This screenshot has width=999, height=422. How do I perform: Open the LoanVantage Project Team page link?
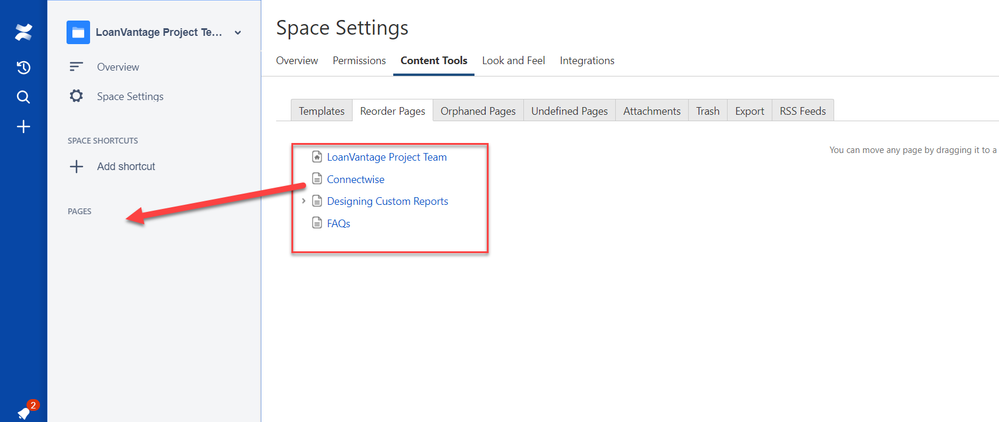coord(387,157)
